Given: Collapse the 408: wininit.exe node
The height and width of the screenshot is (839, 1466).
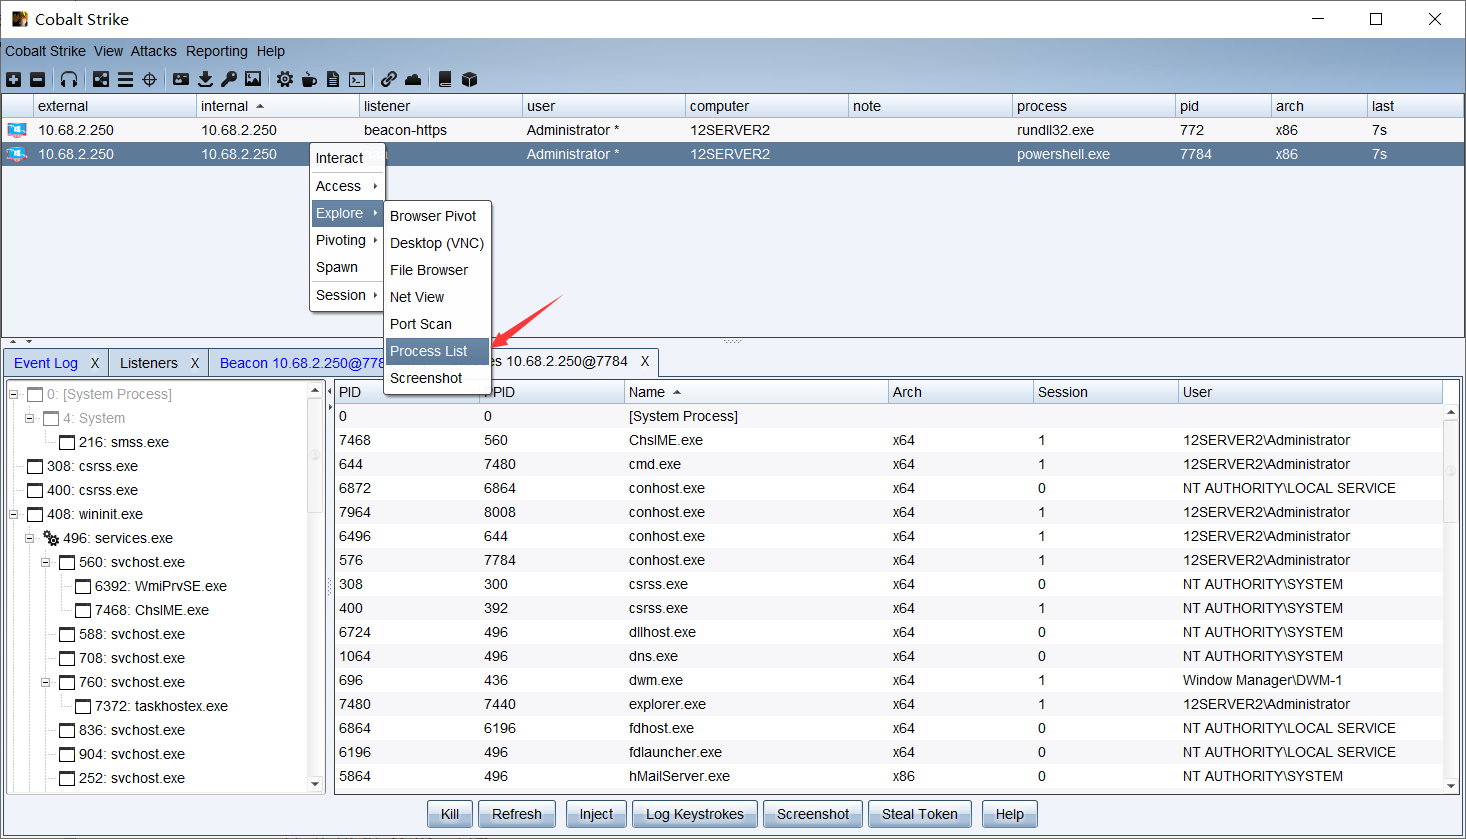Looking at the screenshot, I should 14,514.
